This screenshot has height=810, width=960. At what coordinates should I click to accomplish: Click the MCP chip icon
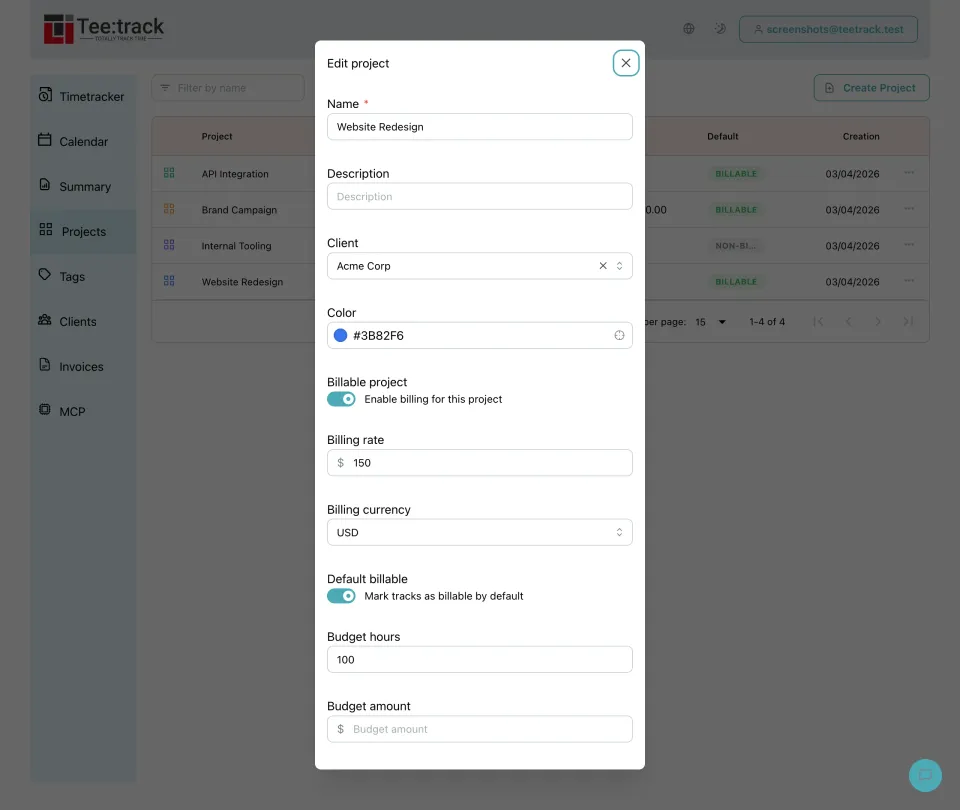[45, 409]
